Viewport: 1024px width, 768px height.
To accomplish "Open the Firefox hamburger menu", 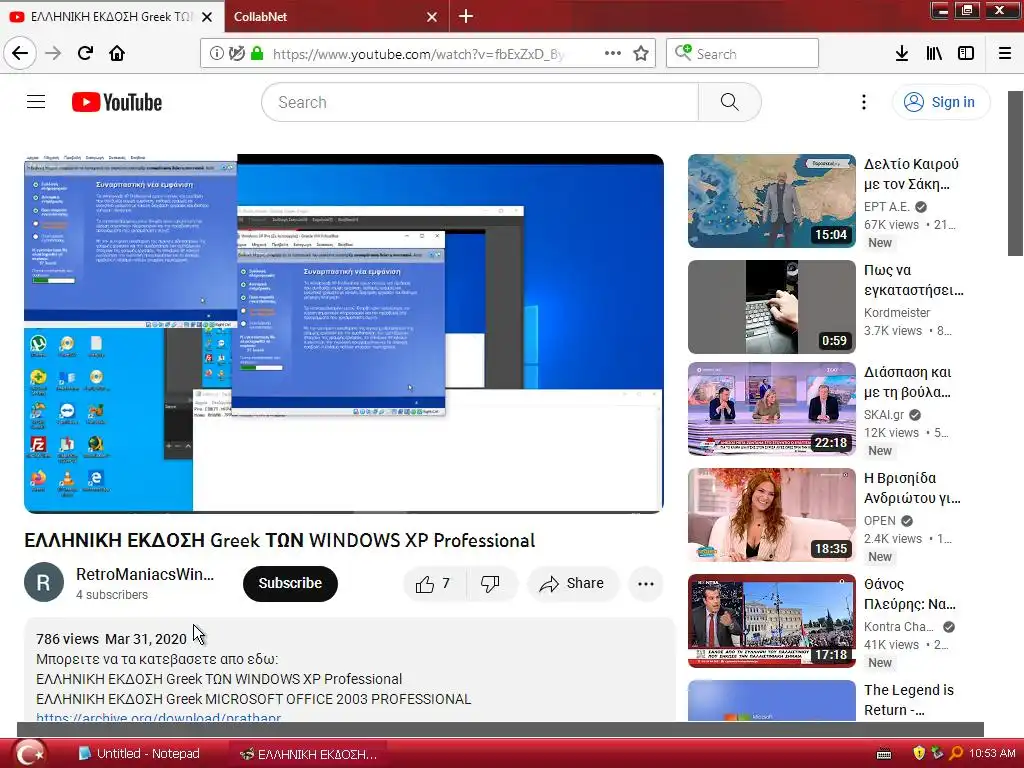I will tap(1005, 54).
